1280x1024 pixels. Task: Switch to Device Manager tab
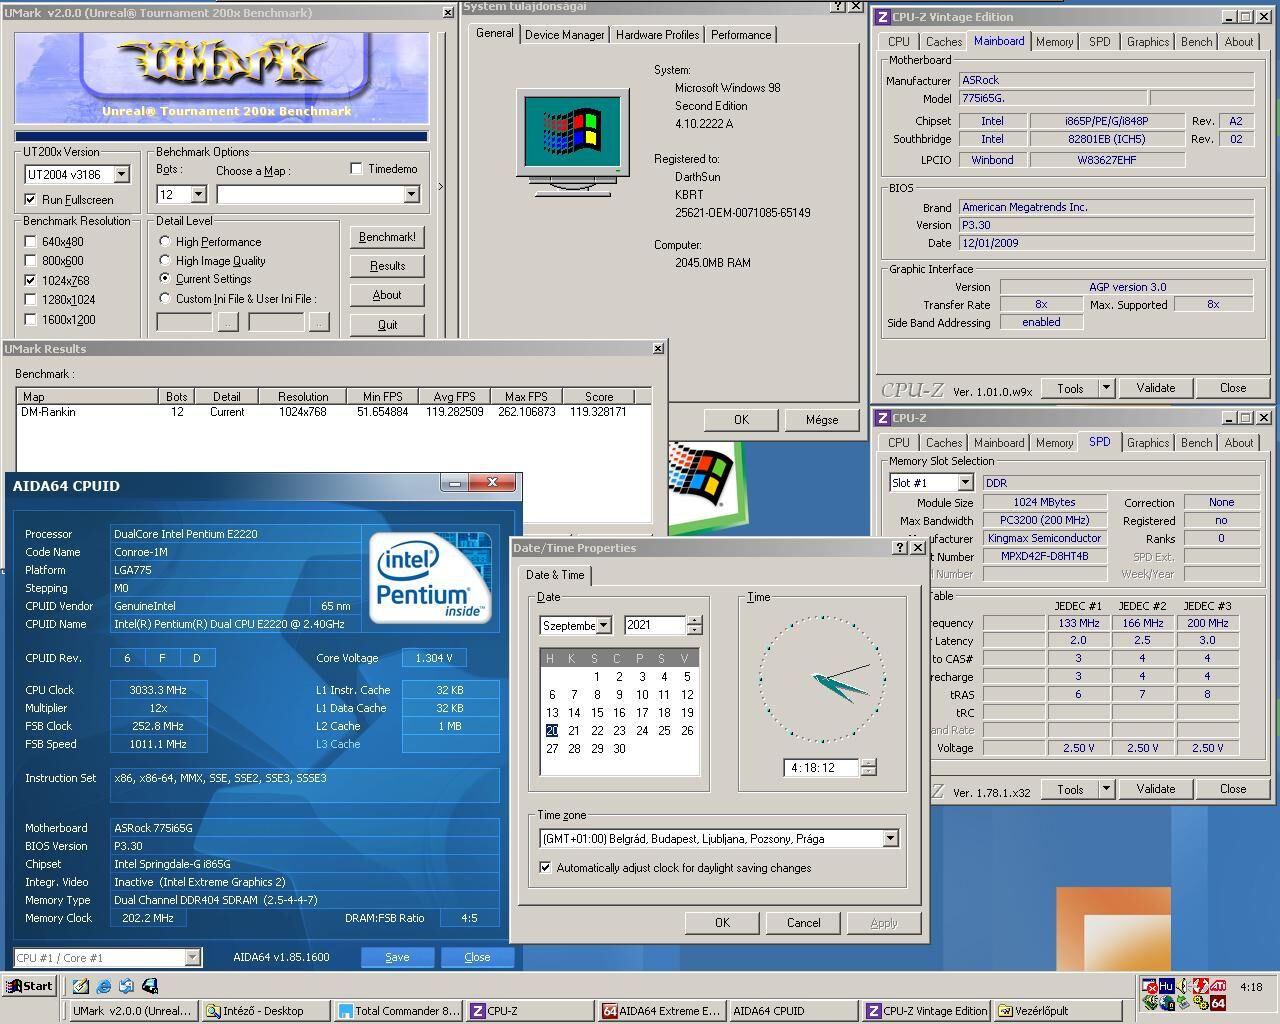[564, 35]
